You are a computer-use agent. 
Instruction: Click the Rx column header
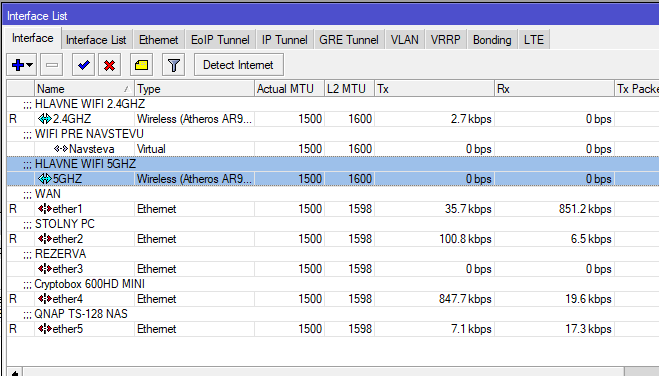[x=554, y=89]
